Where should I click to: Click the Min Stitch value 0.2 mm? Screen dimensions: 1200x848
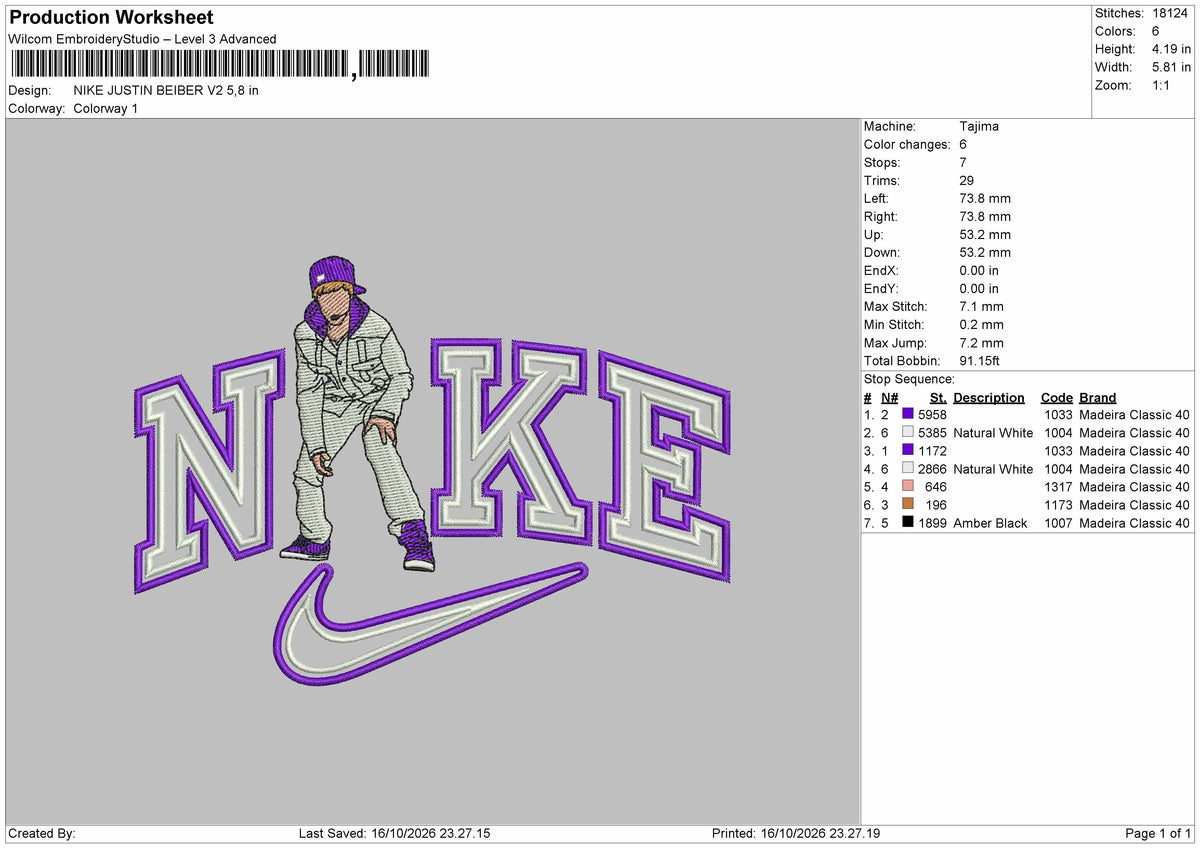[x=981, y=324]
